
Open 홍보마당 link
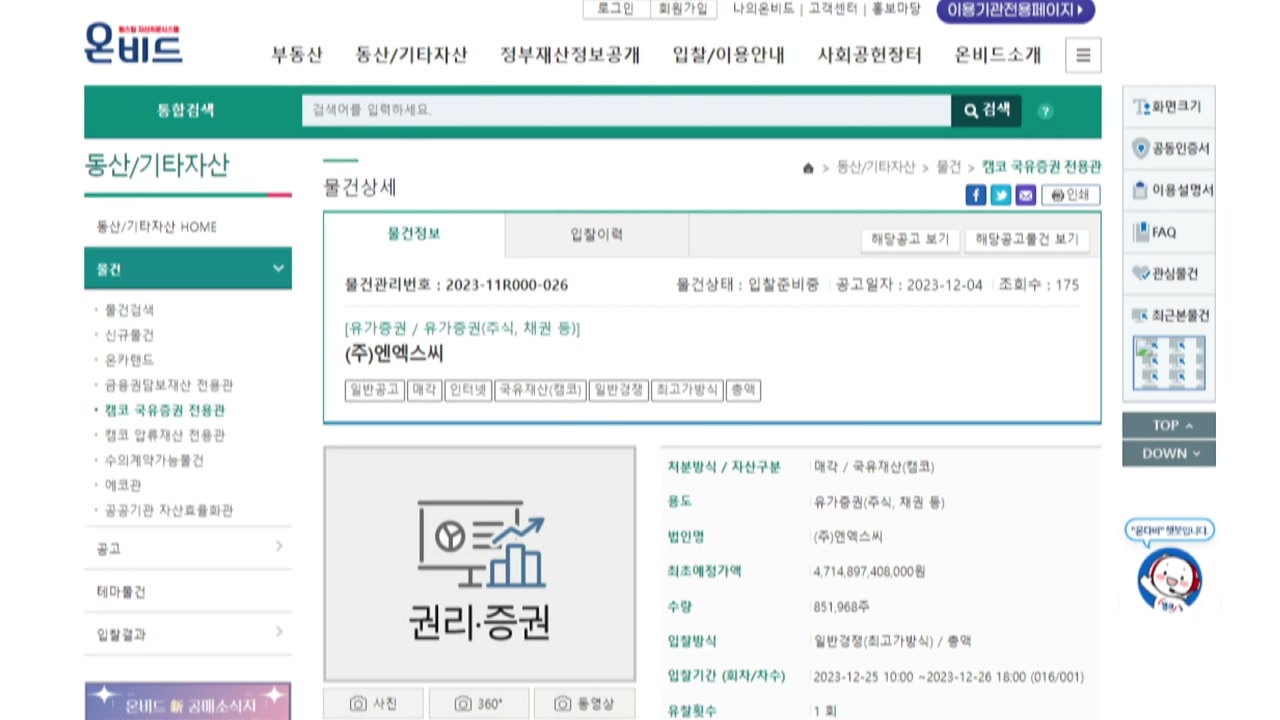pos(896,9)
